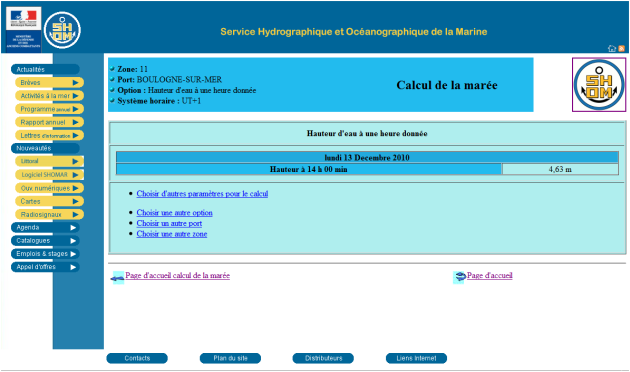The height and width of the screenshot is (372, 630).
Task: Click the return arrow icon near Page d'accueil
Action: click(x=460, y=277)
